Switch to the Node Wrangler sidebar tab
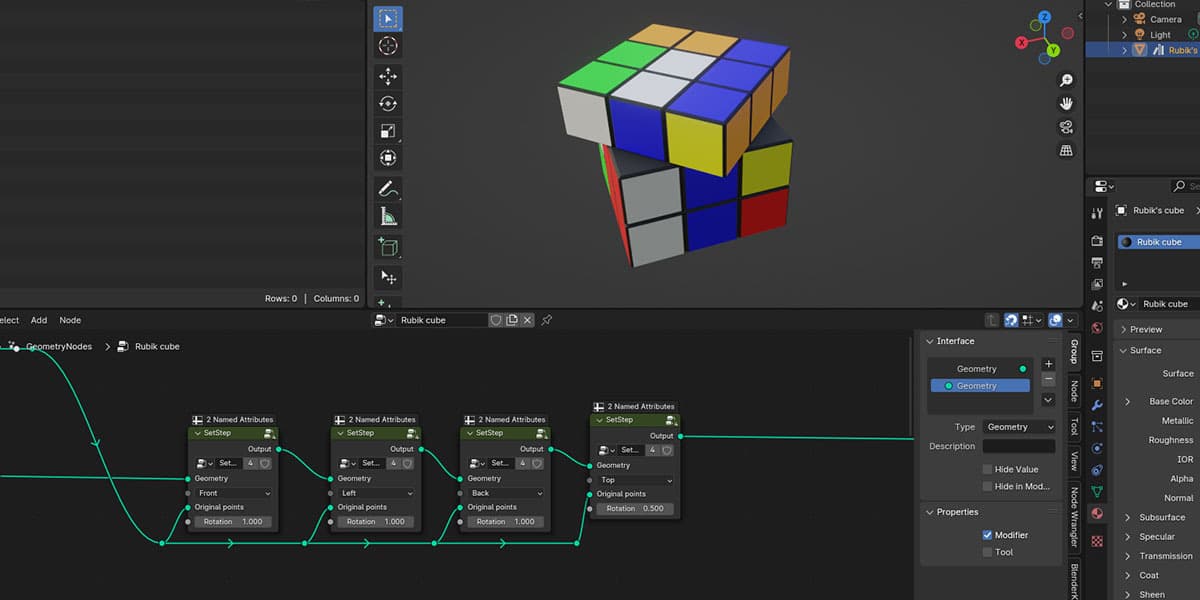Screen dimensions: 1200x600 tap(1075, 519)
